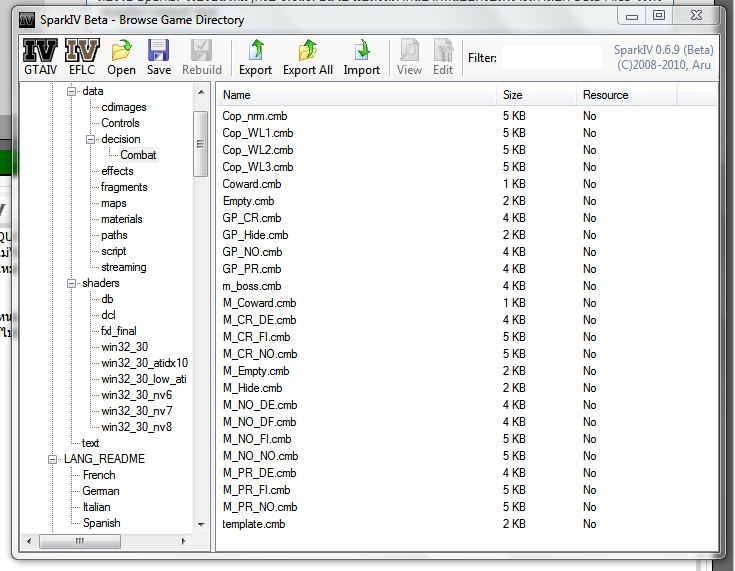Click tree horizontal scroll left arrow
Screen dimensions: 735x571
(29, 541)
